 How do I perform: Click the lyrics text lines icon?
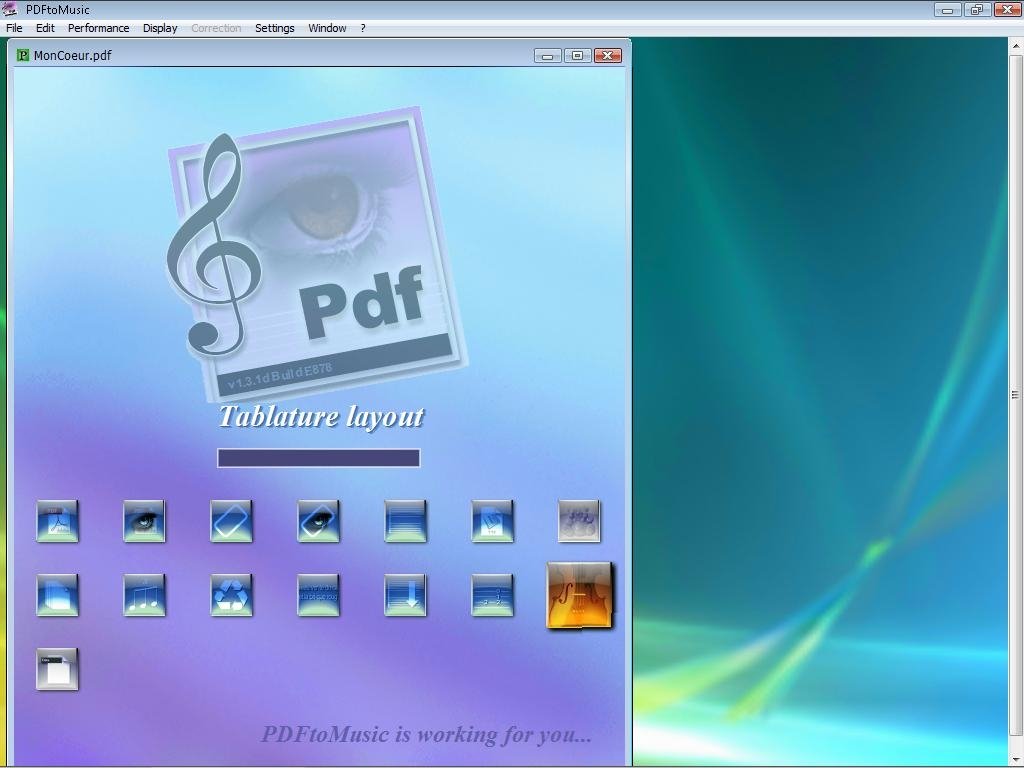coord(318,595)
